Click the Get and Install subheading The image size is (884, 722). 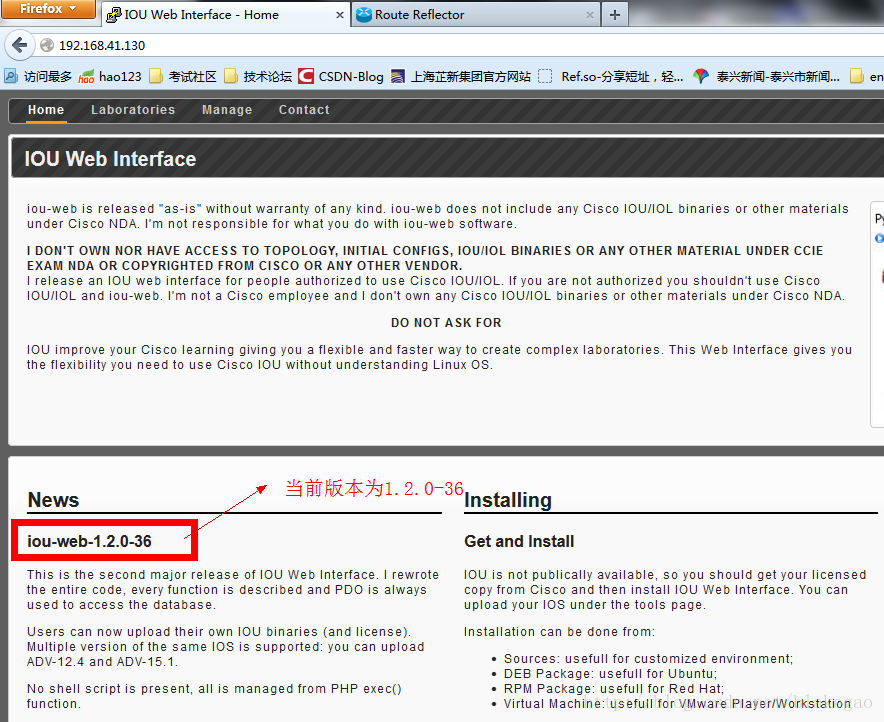coord(519,541)
